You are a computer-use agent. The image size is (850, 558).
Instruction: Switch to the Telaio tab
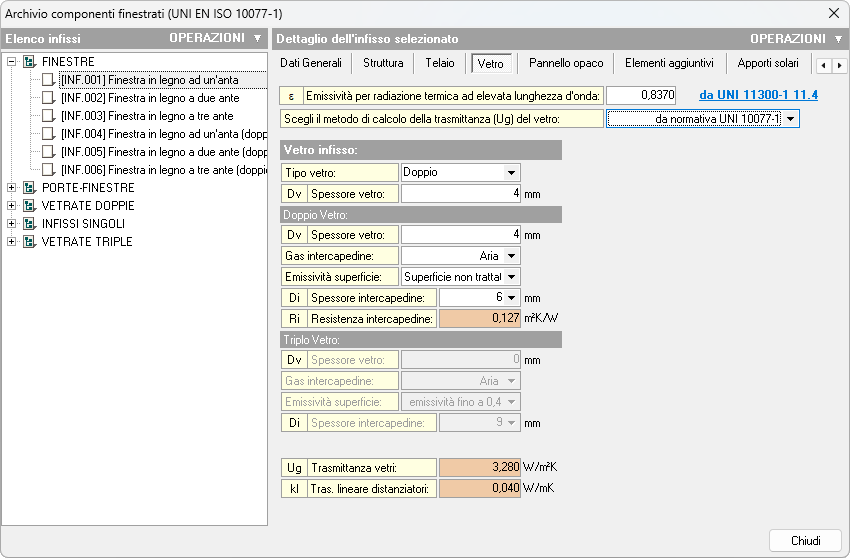click(x=439, y=63)
